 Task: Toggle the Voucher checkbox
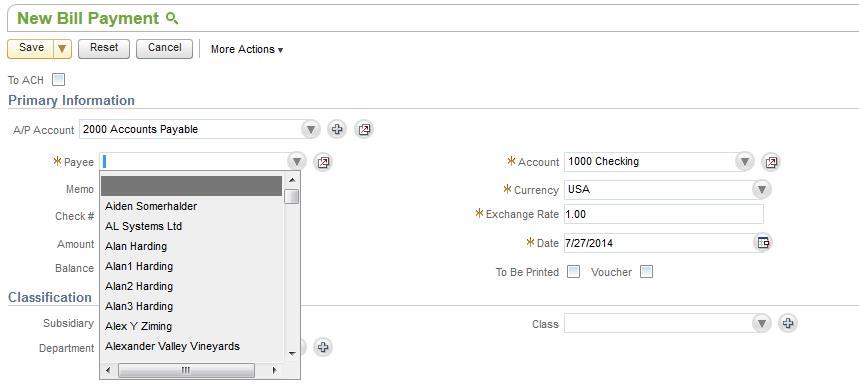point(646,272)
